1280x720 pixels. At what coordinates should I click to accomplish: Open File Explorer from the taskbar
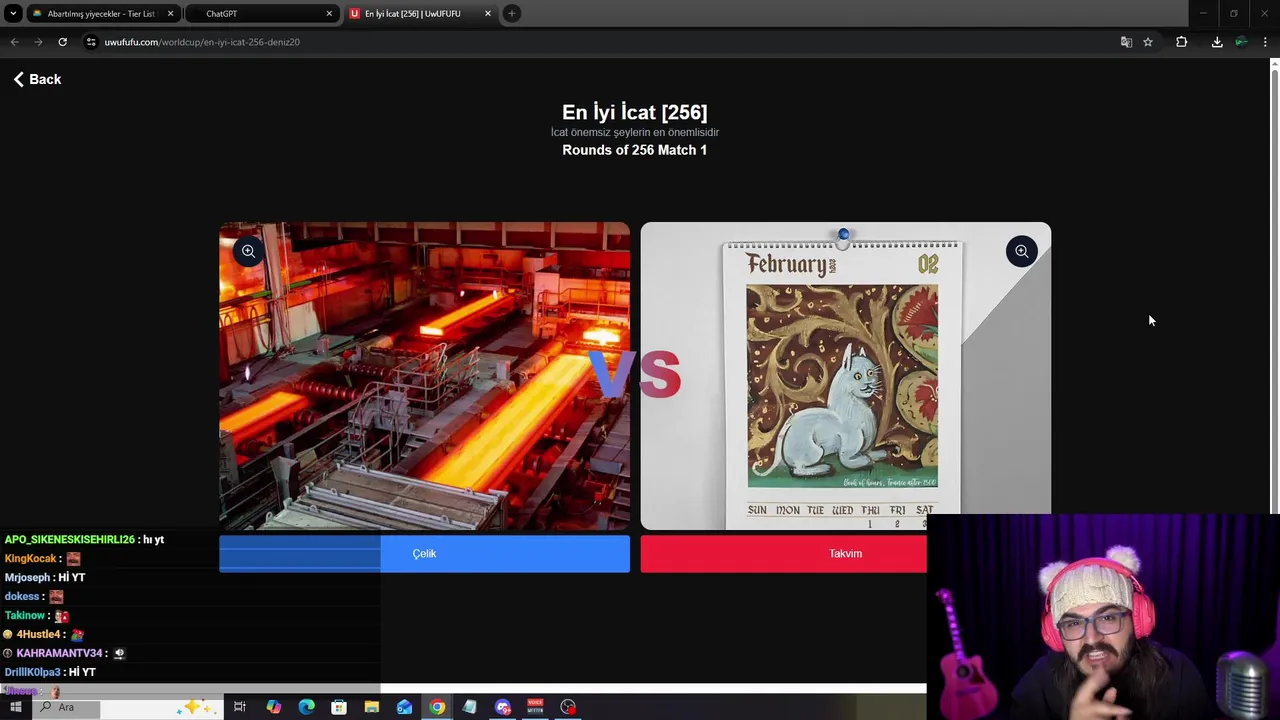[x=372, y=707]
